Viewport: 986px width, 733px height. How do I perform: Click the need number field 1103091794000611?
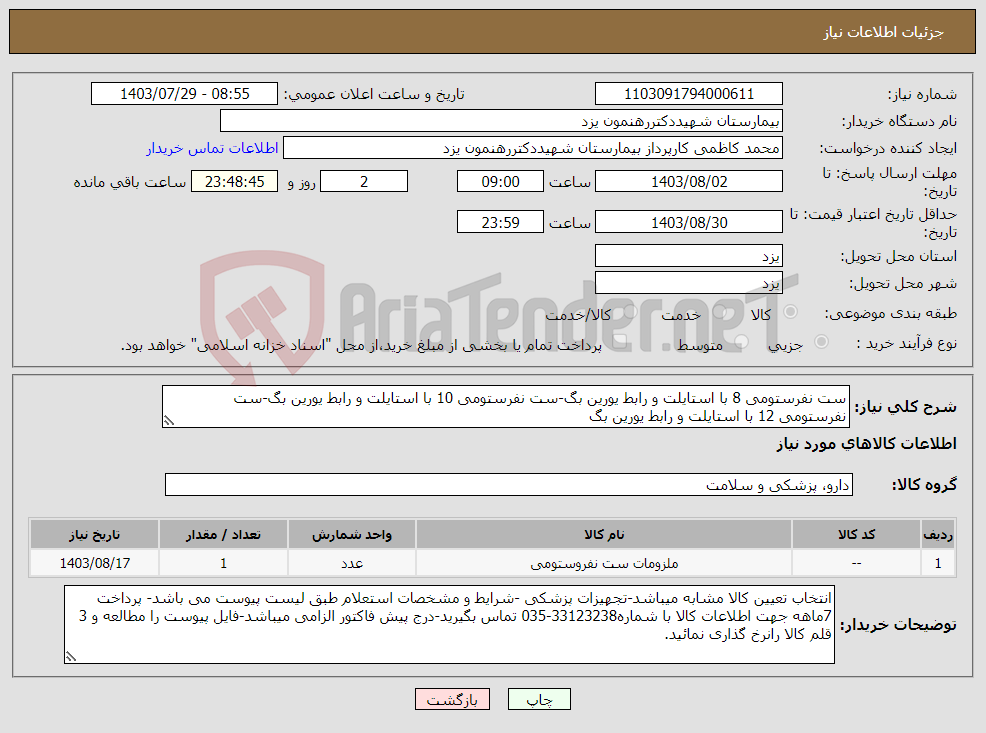[689, 94]
